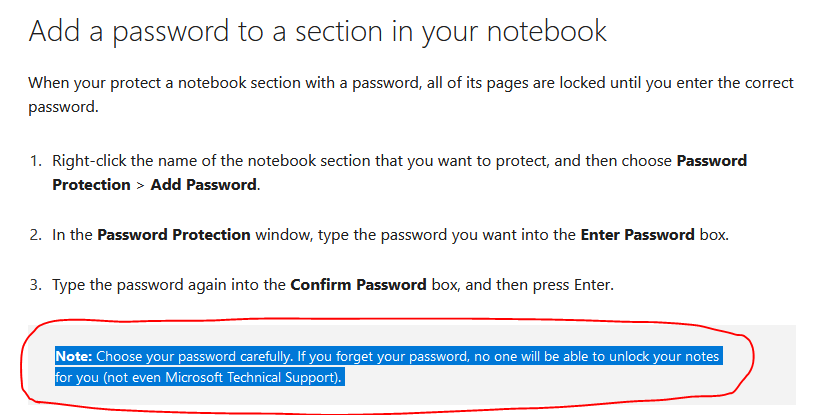Viewport: 819px width, 415px height.
Task: Click the highlighted 'Note:' label
Action: tap(73, 357)
